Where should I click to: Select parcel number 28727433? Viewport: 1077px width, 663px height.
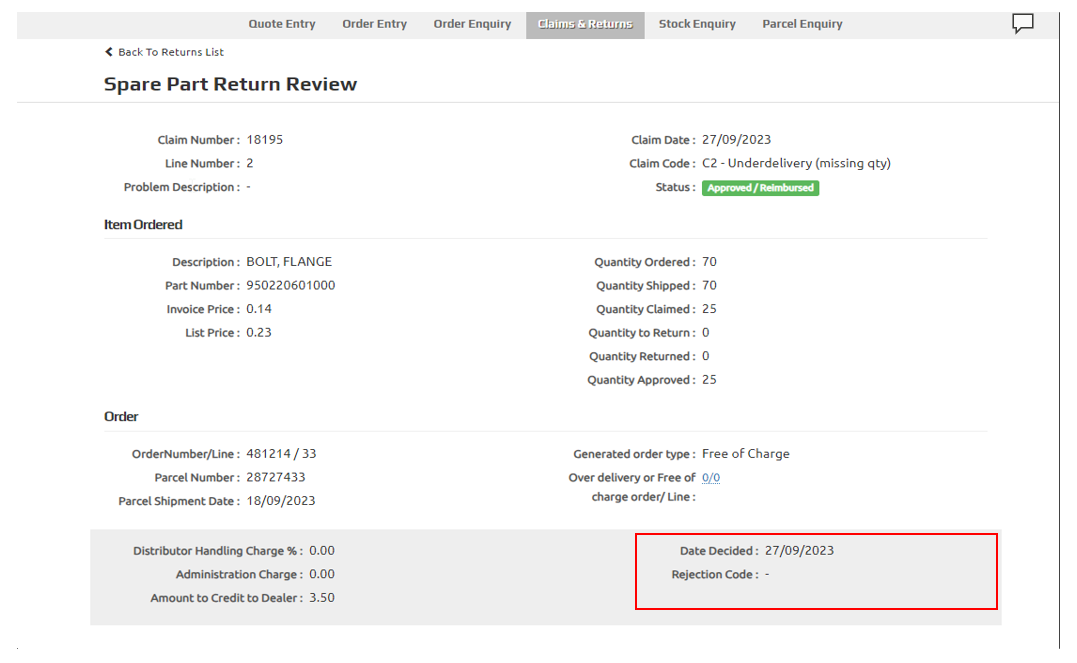276,477
